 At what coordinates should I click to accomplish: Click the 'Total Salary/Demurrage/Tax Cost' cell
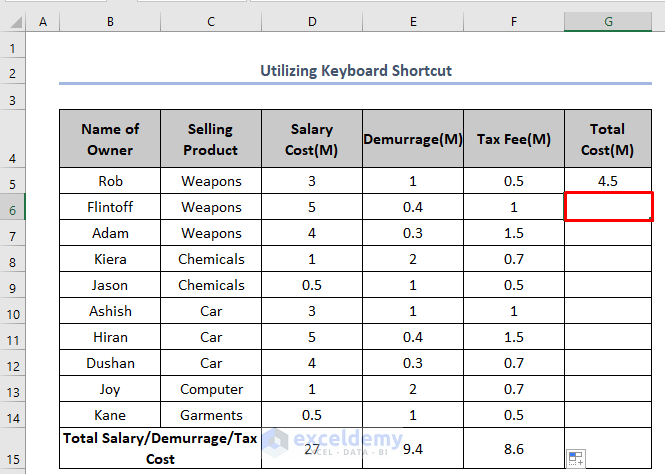(x=160, y=448)
